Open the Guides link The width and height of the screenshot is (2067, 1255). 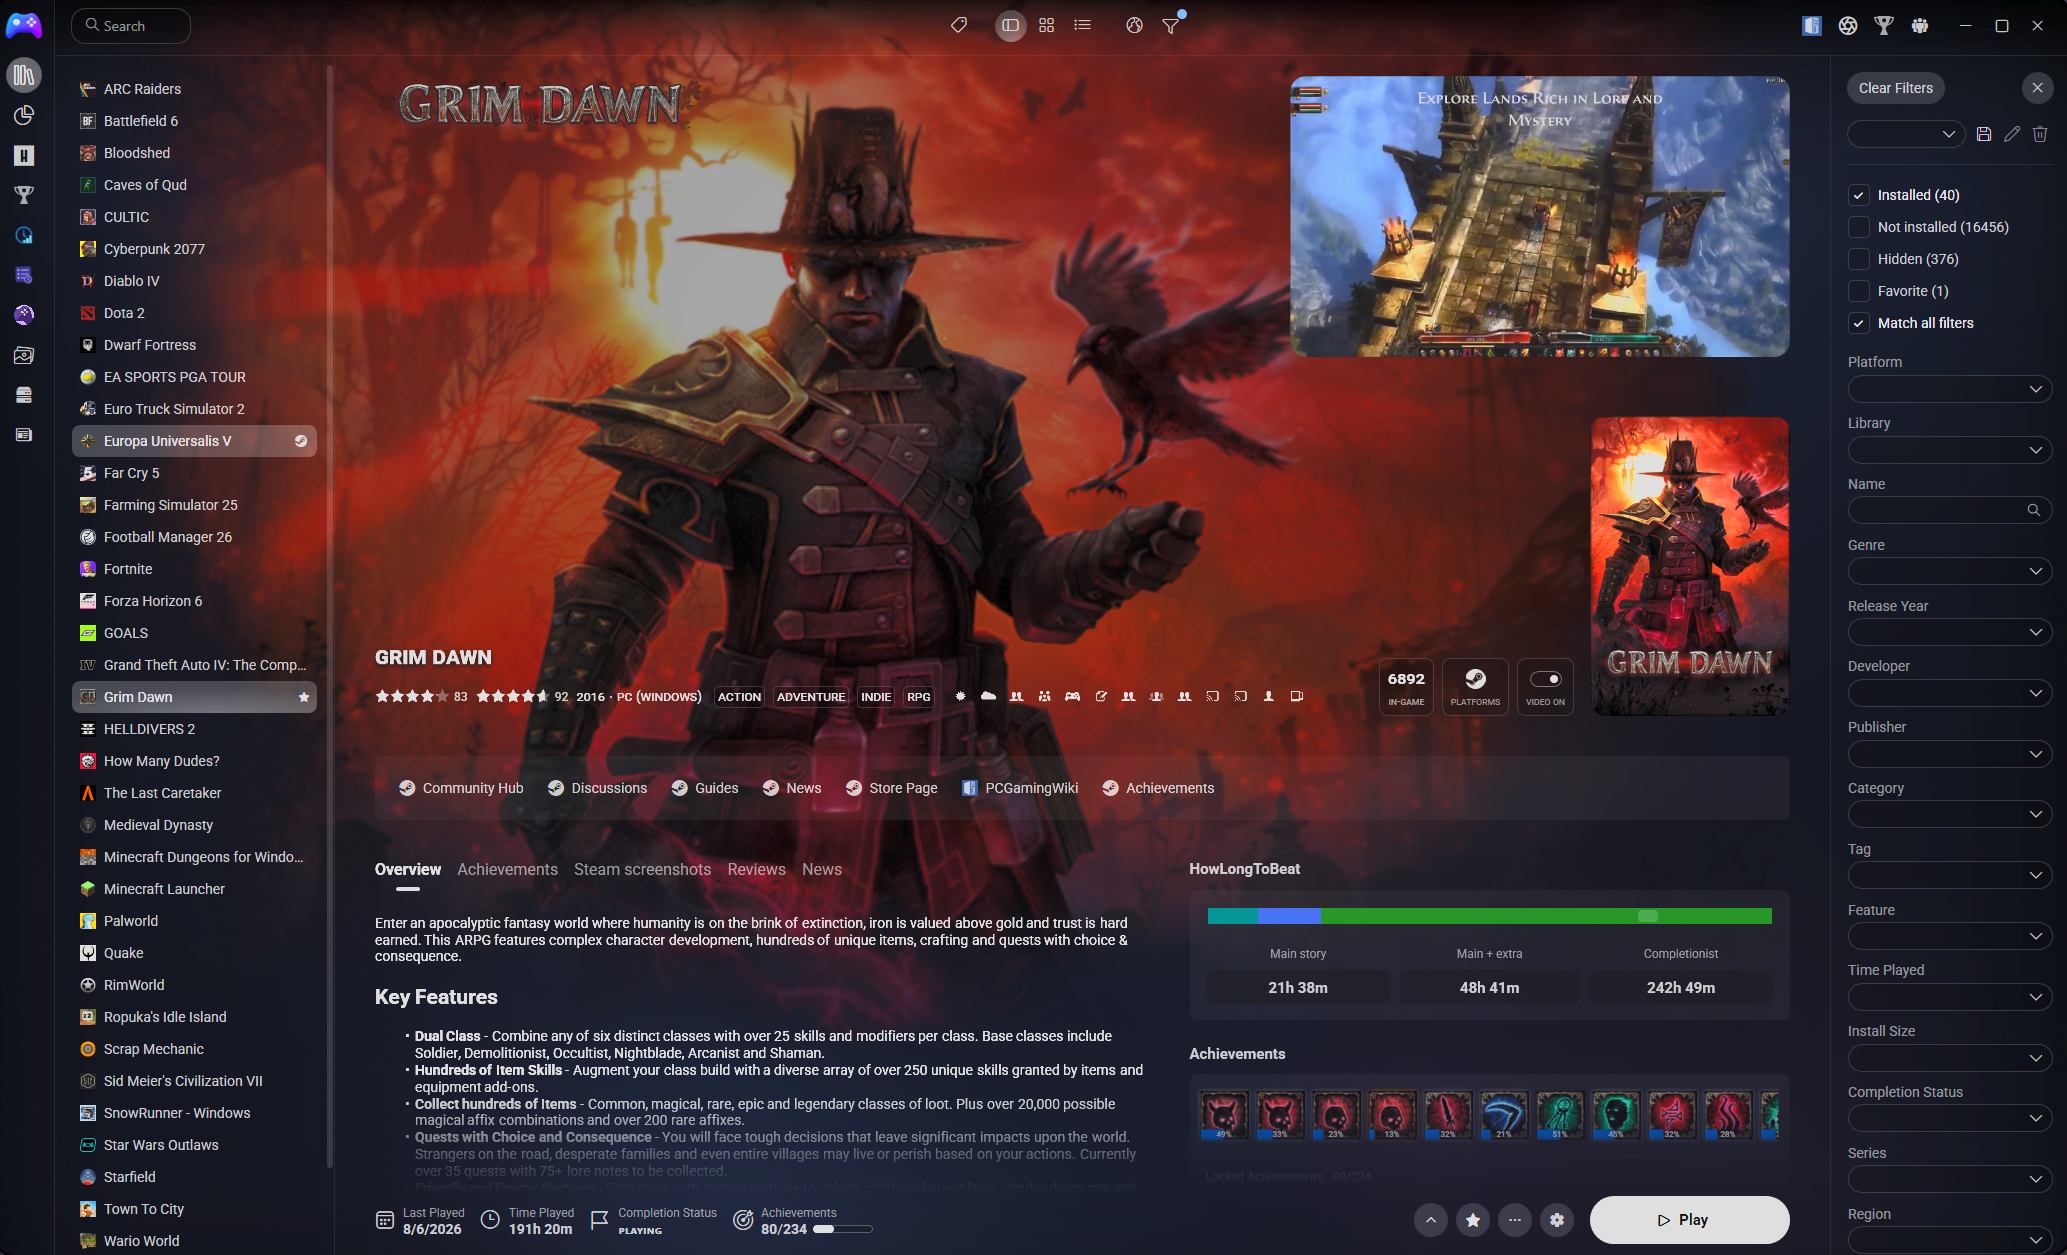pos(705,788)
